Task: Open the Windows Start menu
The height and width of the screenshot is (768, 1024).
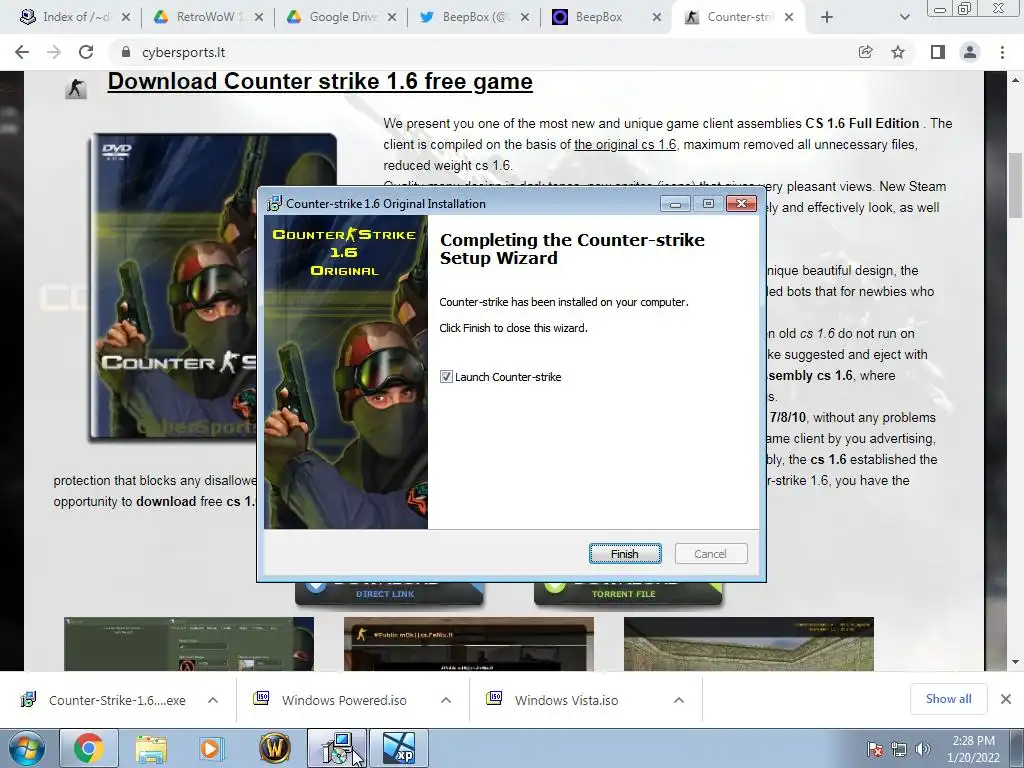Action: click(x=27, y=748)
